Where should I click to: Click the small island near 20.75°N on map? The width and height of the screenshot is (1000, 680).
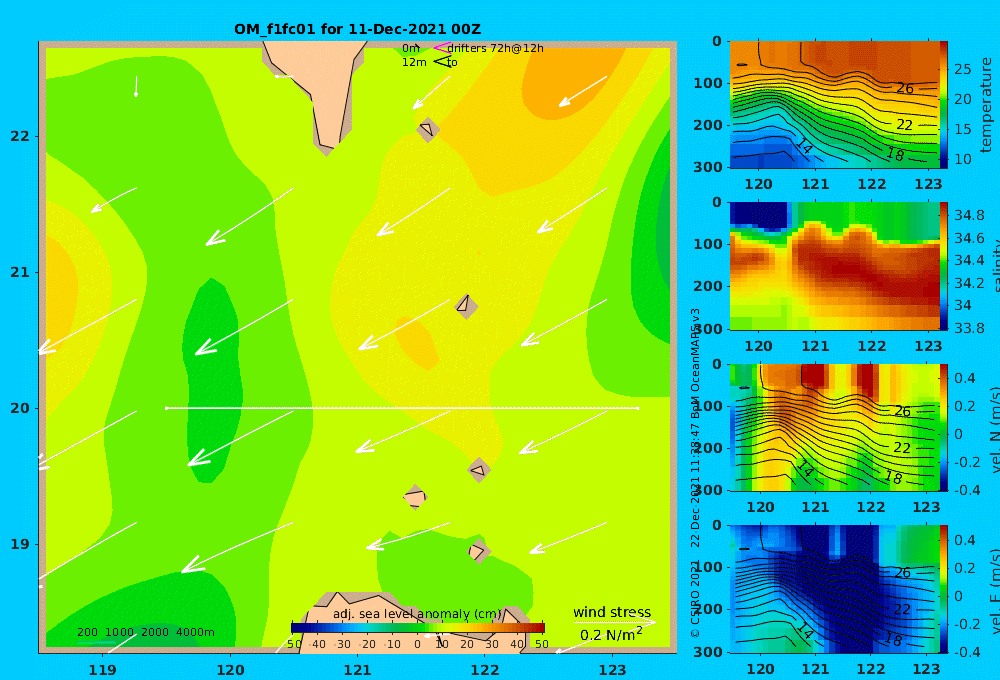[x=466, y=306]
